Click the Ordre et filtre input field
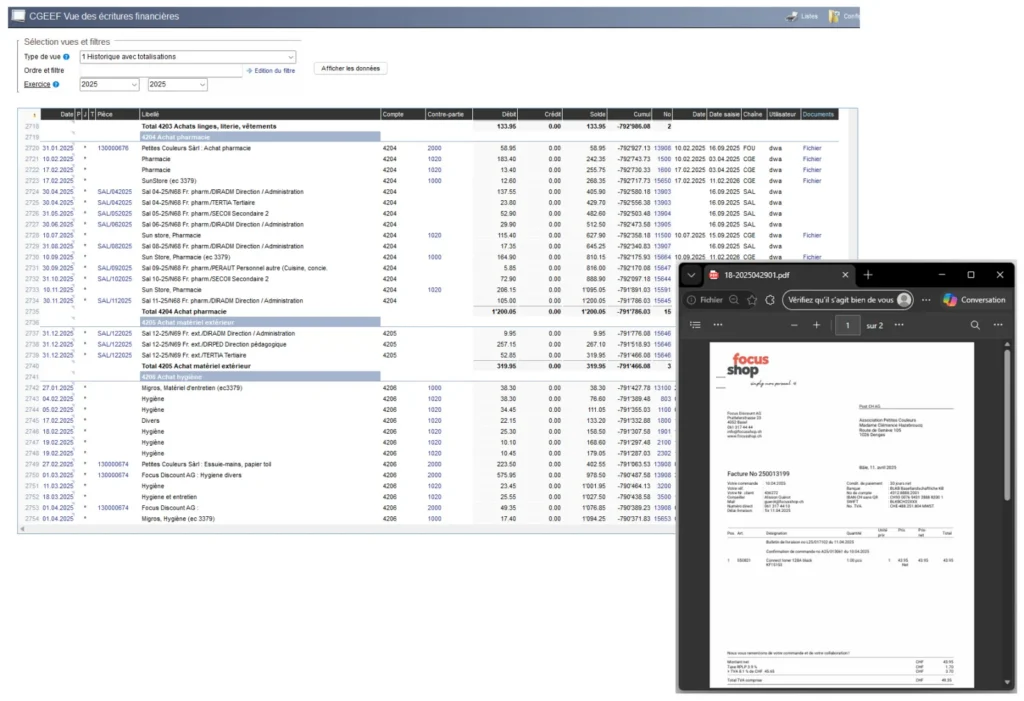 pos(161,71)
